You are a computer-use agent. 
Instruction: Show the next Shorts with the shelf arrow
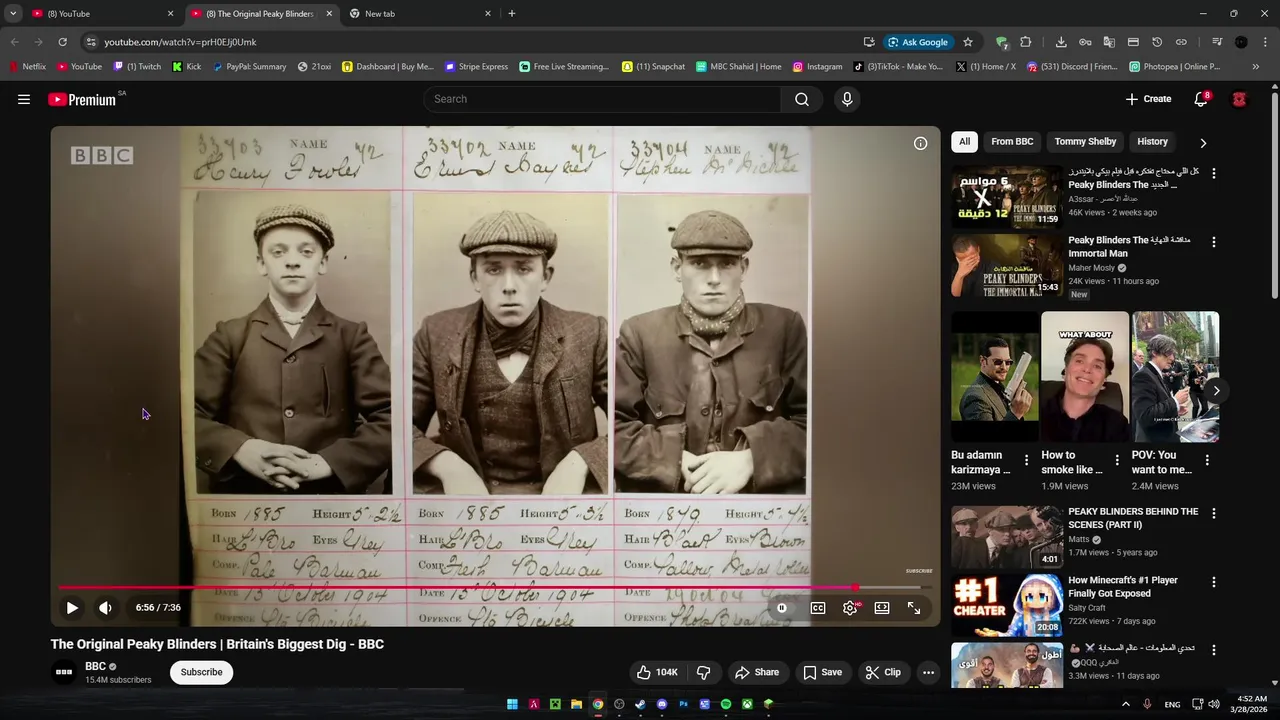(1216, 390)
